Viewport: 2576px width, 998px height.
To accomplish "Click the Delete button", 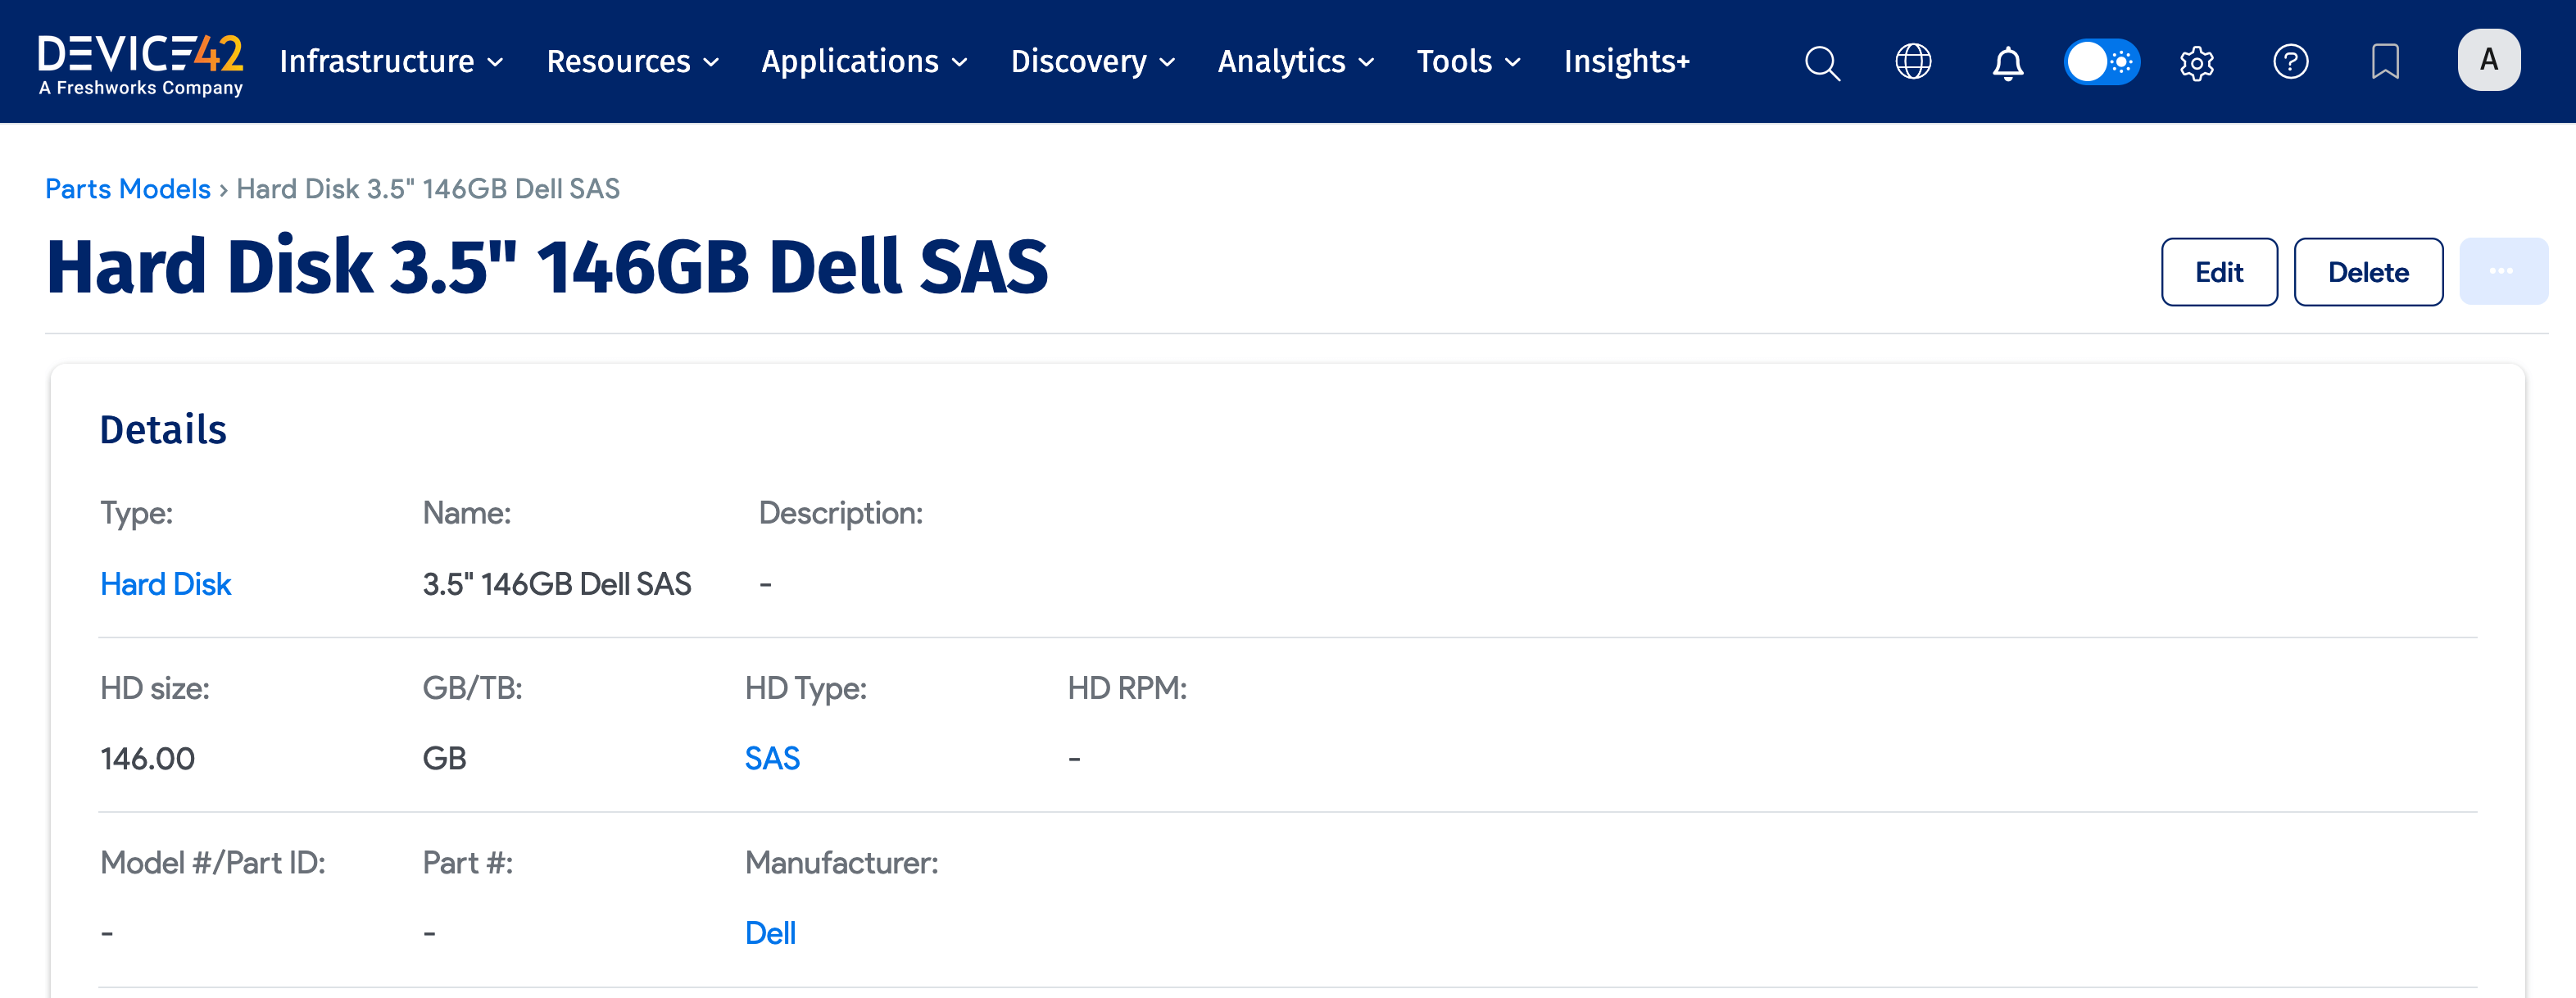I will coord(2367,272).
